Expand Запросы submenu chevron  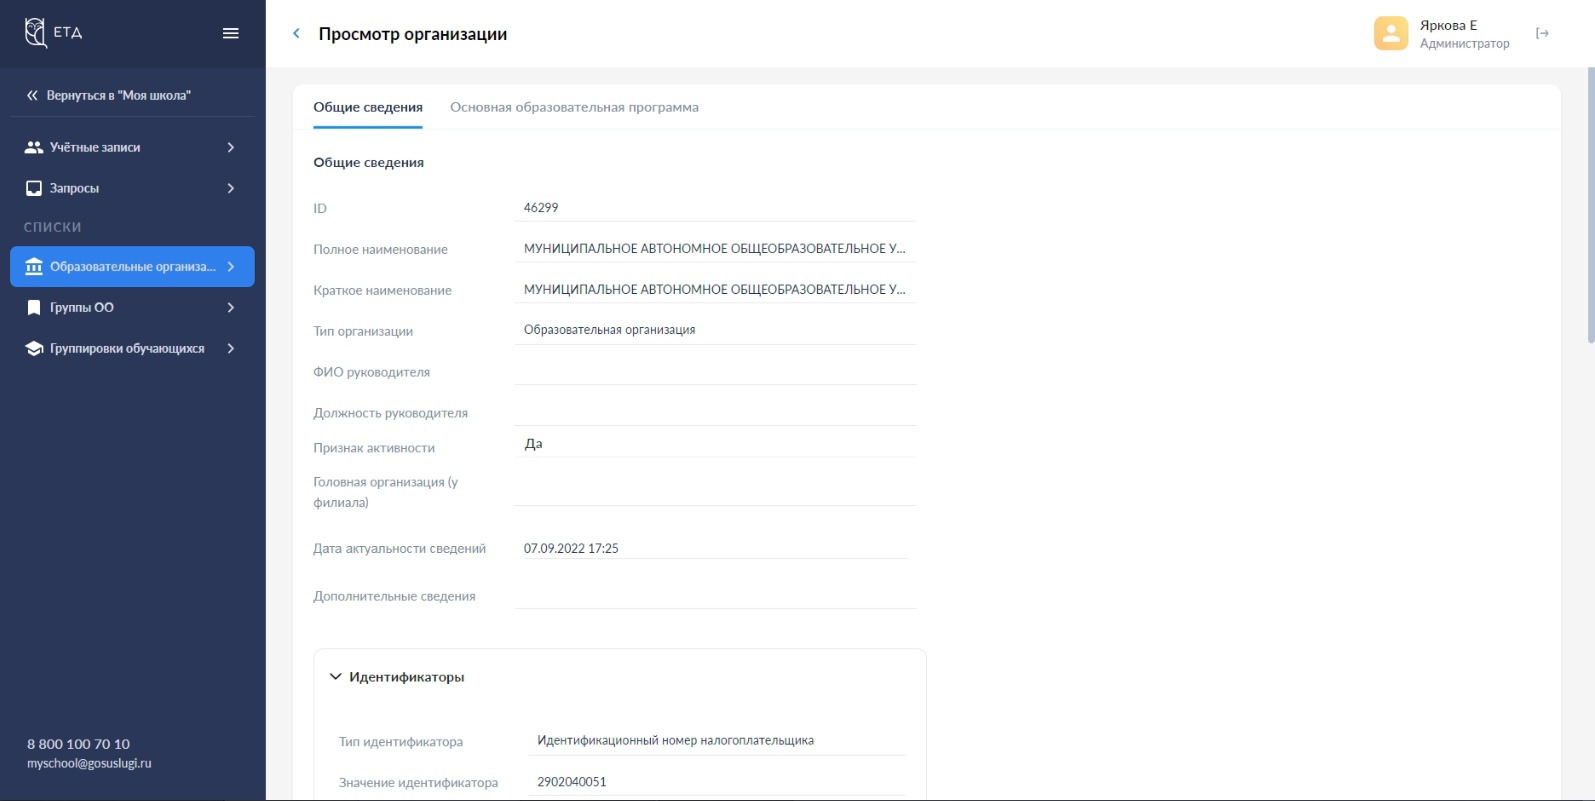(231, 188)
